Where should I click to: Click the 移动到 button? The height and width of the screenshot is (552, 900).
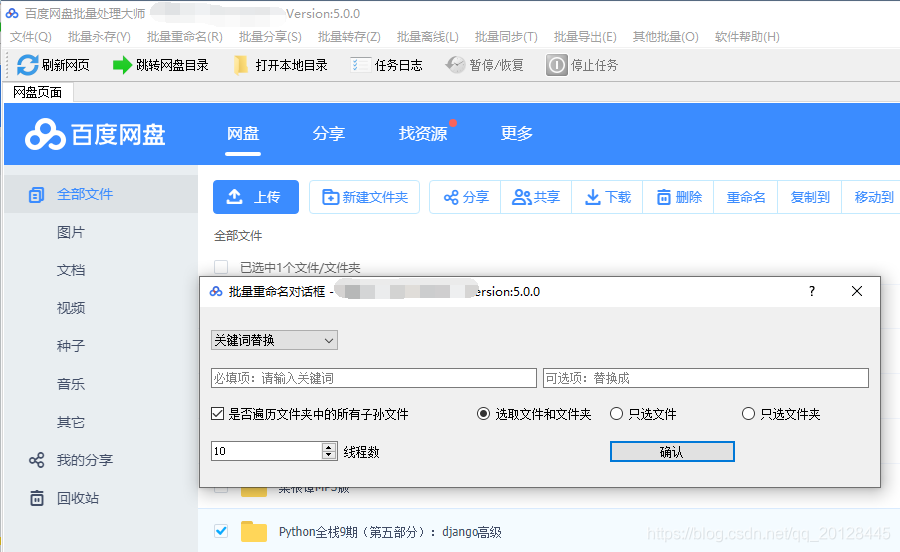(873, 197)
